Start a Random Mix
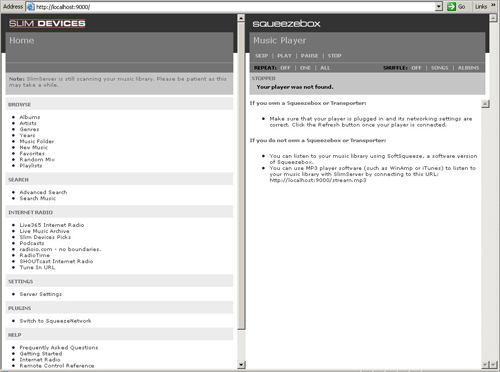Screen dimensions: 500x372 [x=37, y=159]
